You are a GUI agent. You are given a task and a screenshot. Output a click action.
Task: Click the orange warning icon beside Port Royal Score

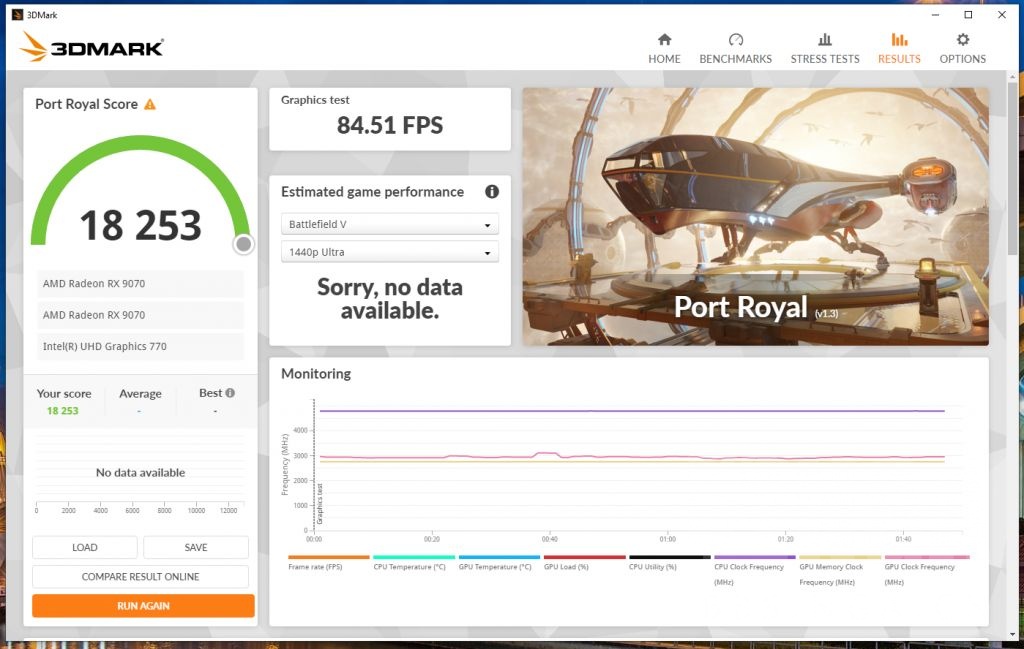(150, 104)
